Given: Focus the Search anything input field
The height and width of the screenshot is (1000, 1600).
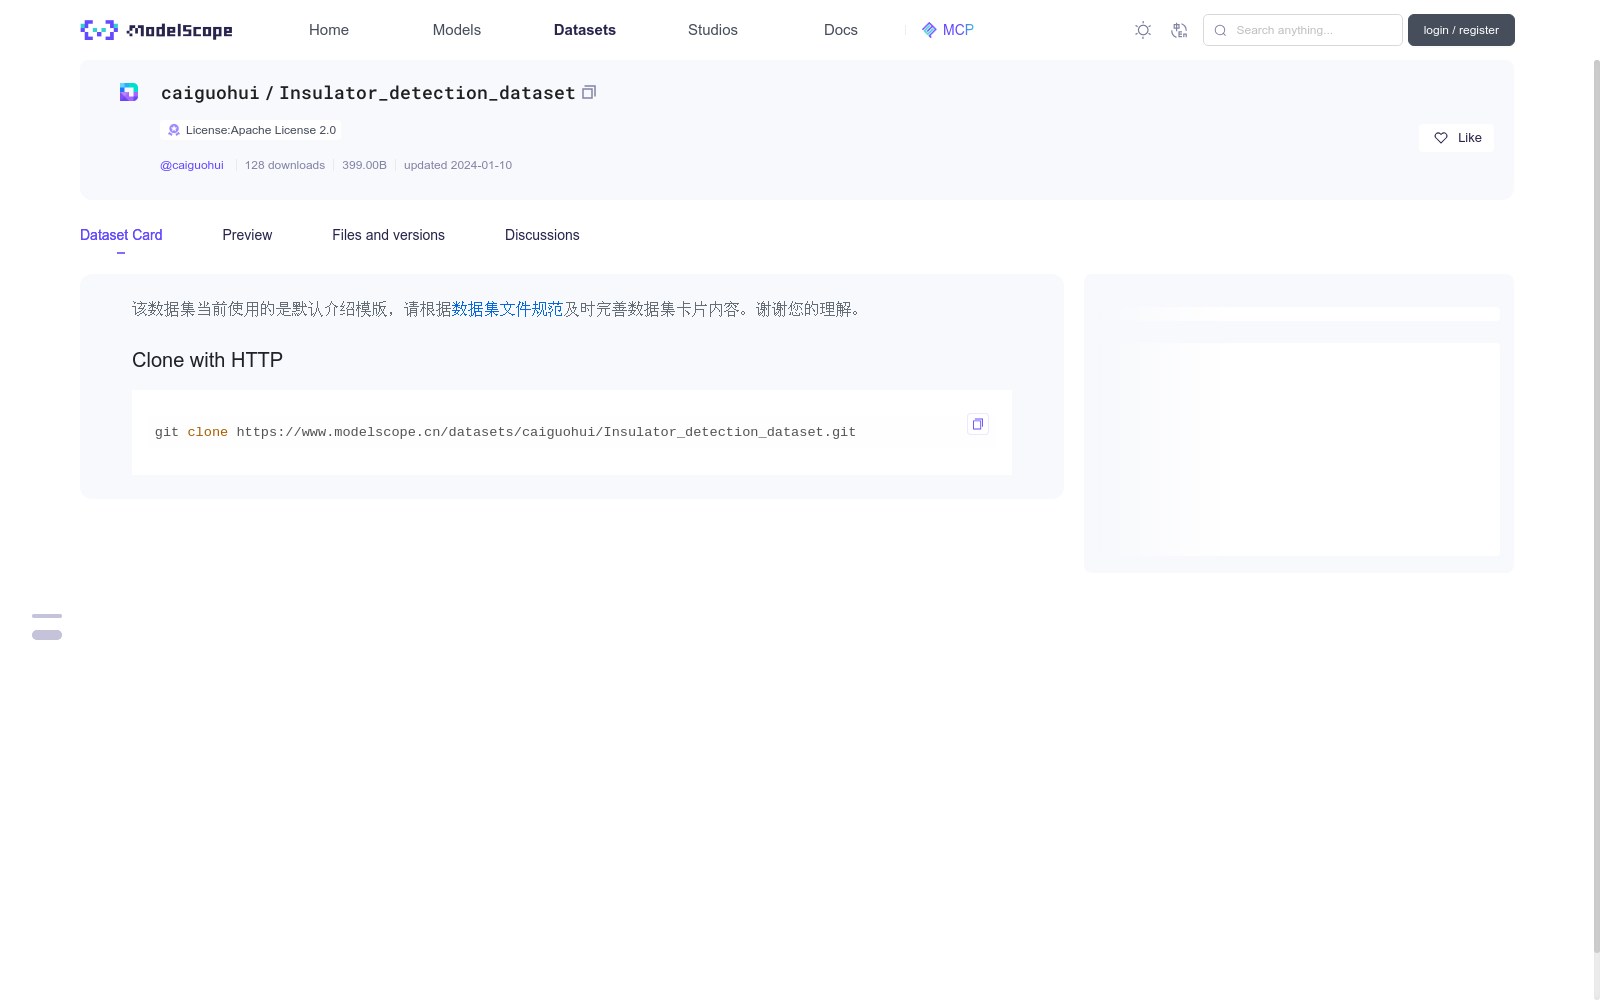Looking at the screenshot, I should pos(1303,30).
